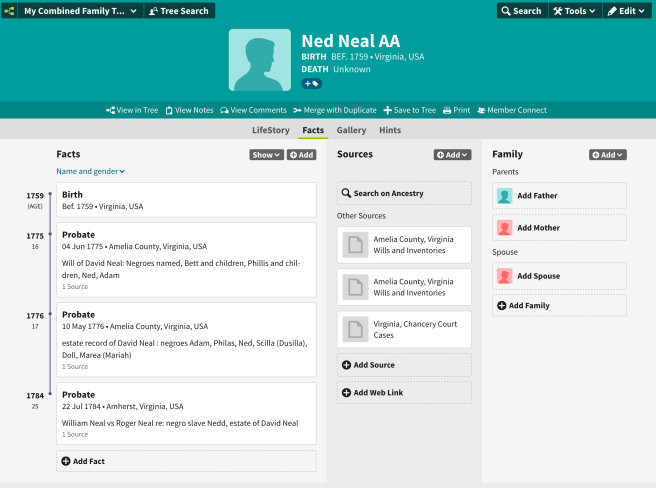
Task: Click 1 Source under 1775 Probate
Action: pos(75,287)
